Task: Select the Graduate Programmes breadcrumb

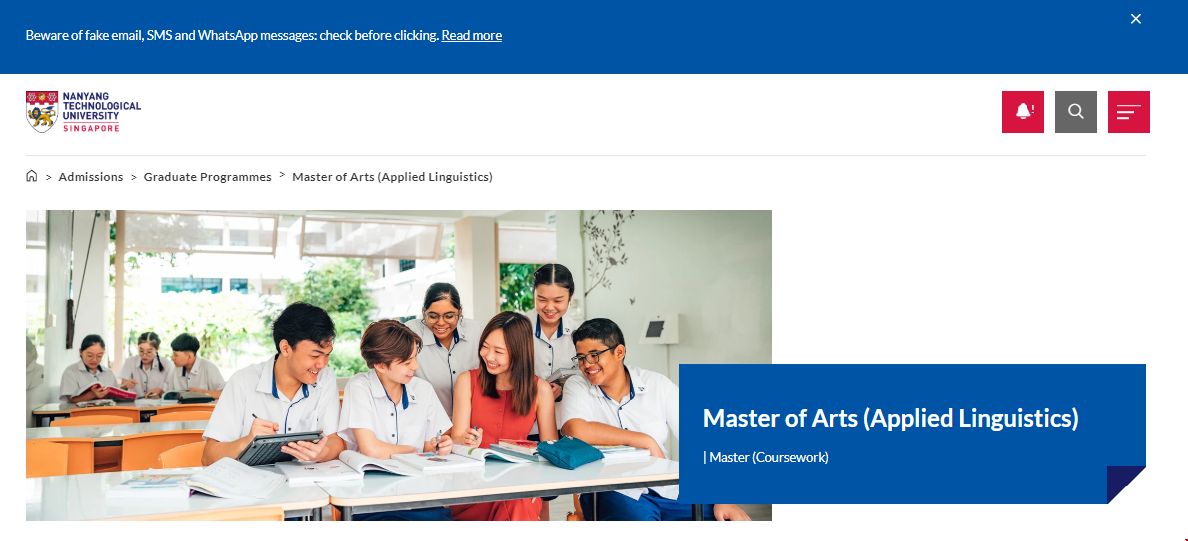Action: click(207, 177)
